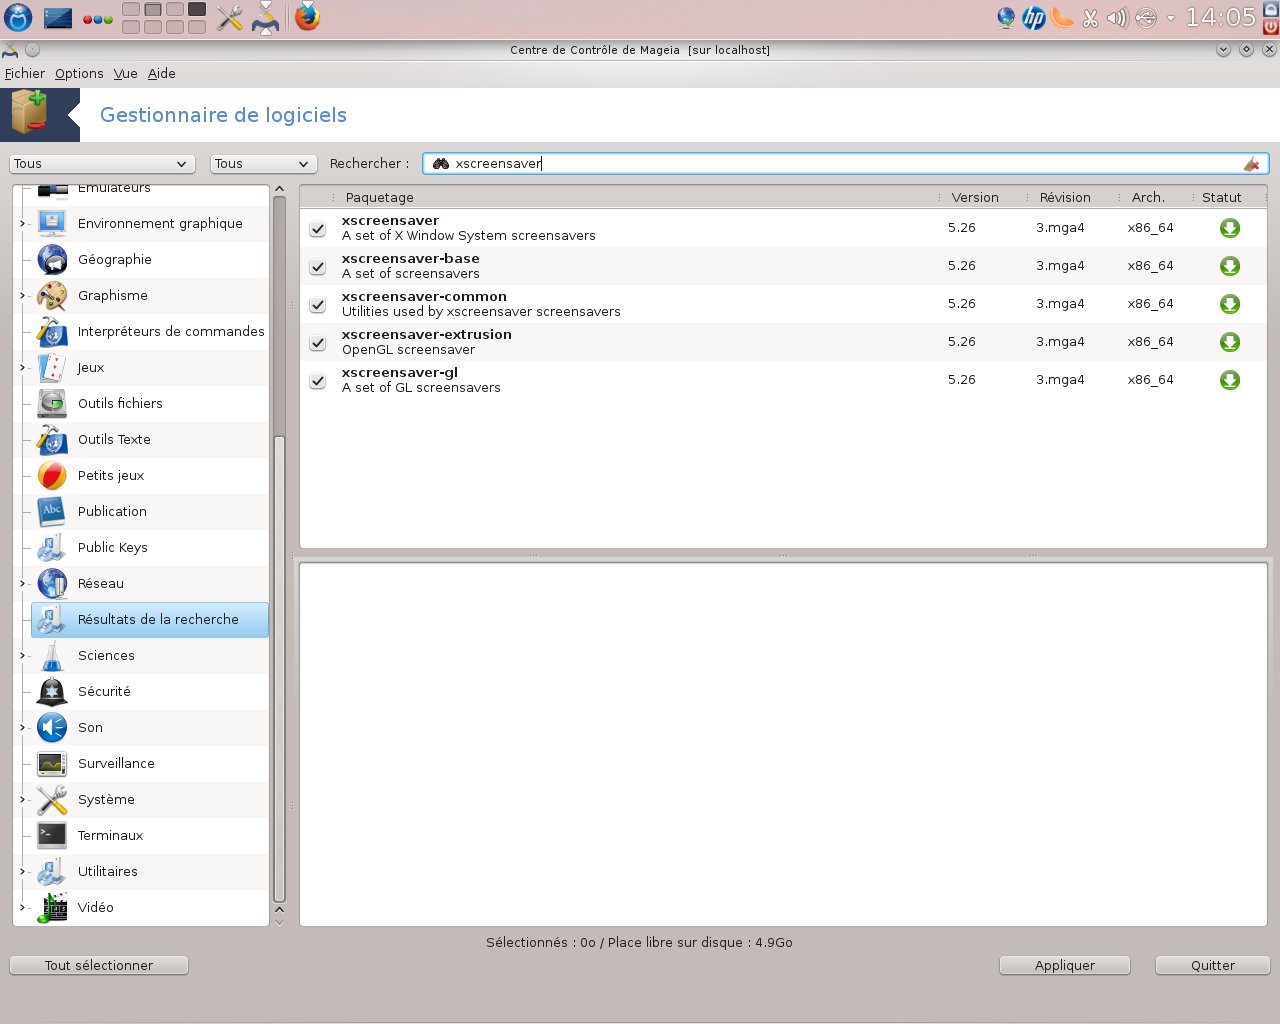Open the Aide menu
The height and width of the screenshot is (1024, 1280).
click(x=162, y=74)
